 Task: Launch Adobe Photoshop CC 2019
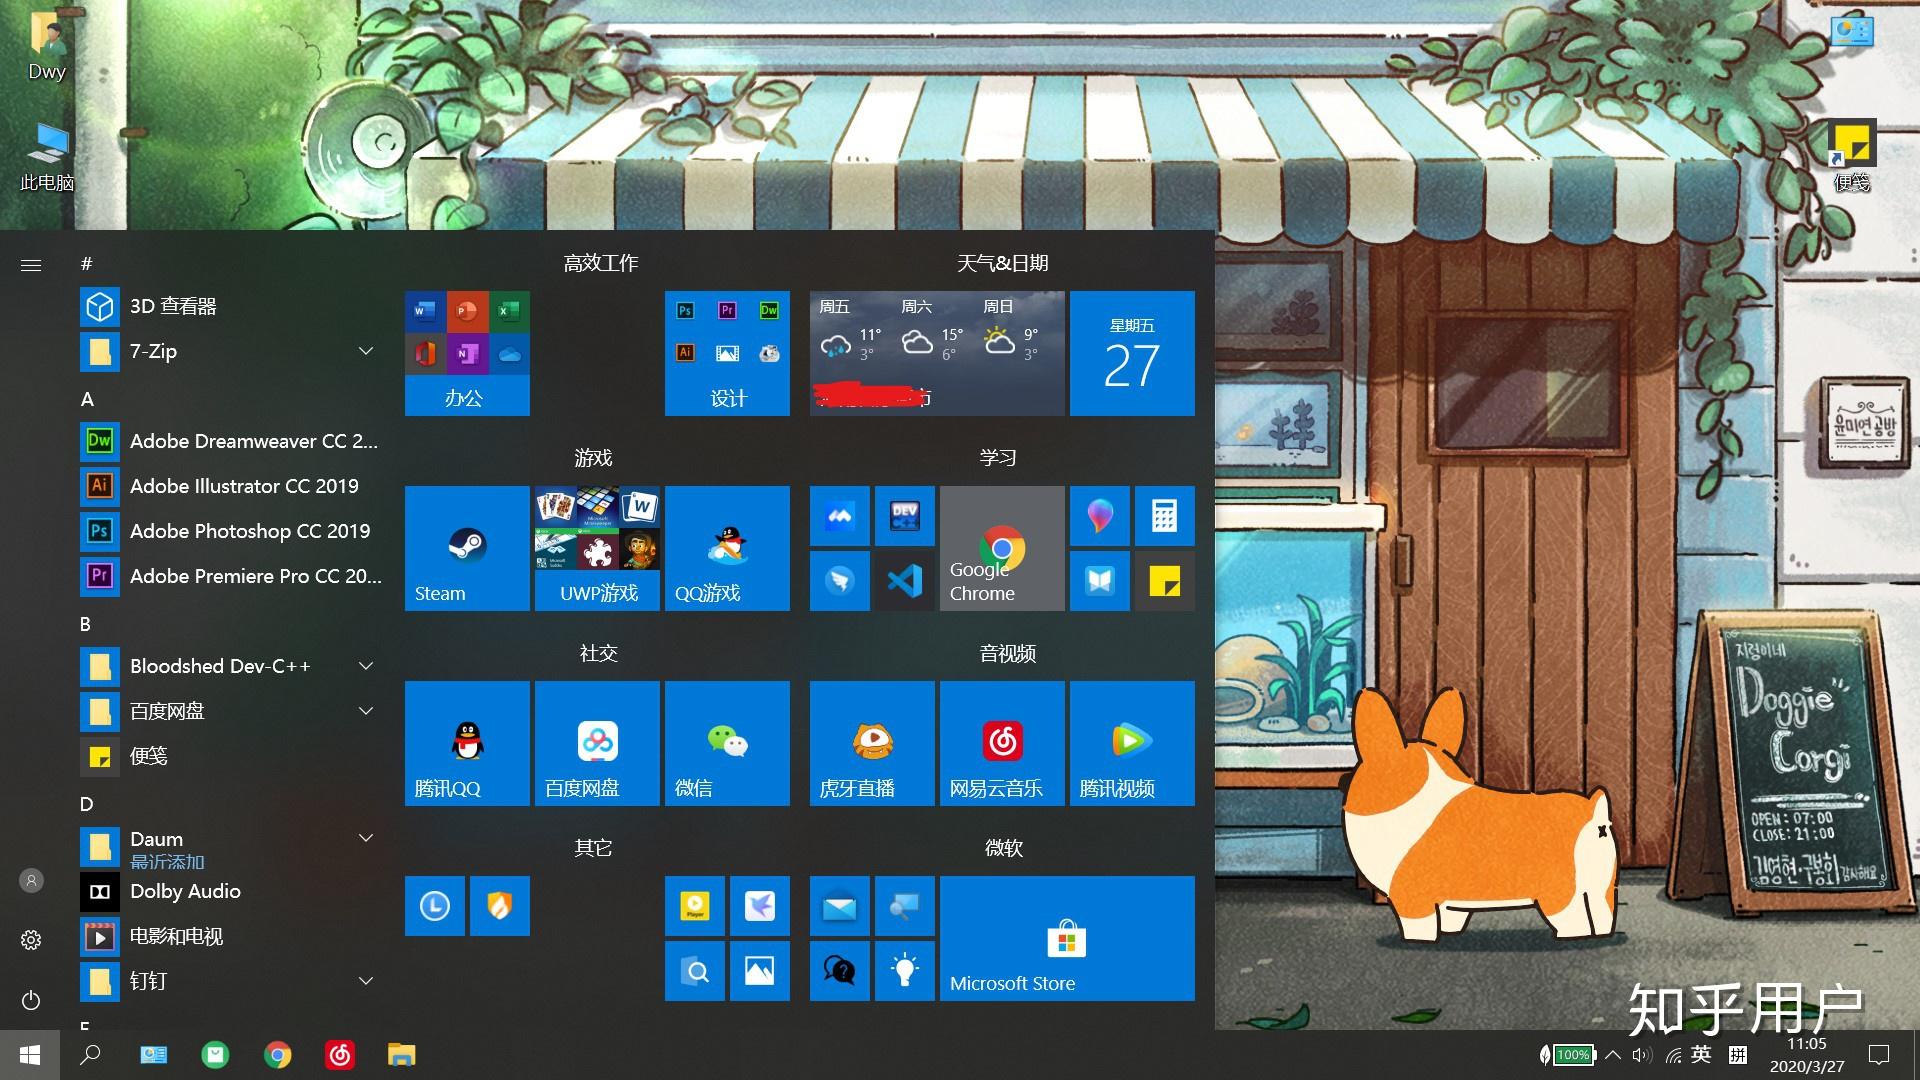(x=232, y=531)
